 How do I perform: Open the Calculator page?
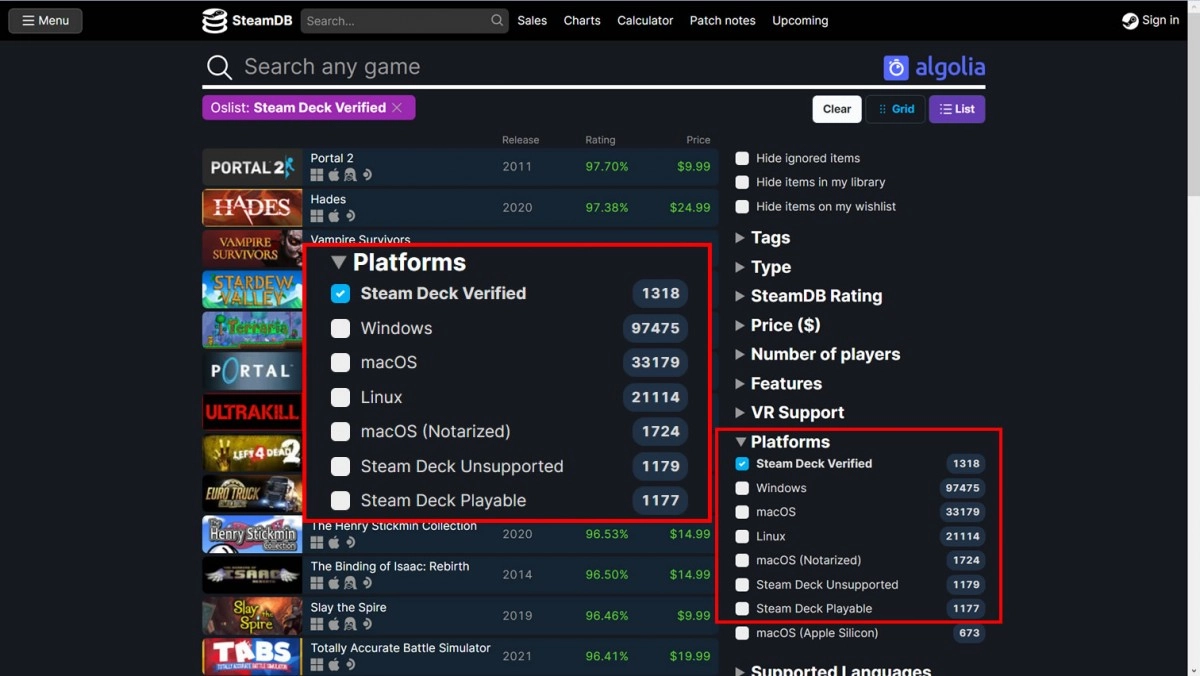pos(645,20)
